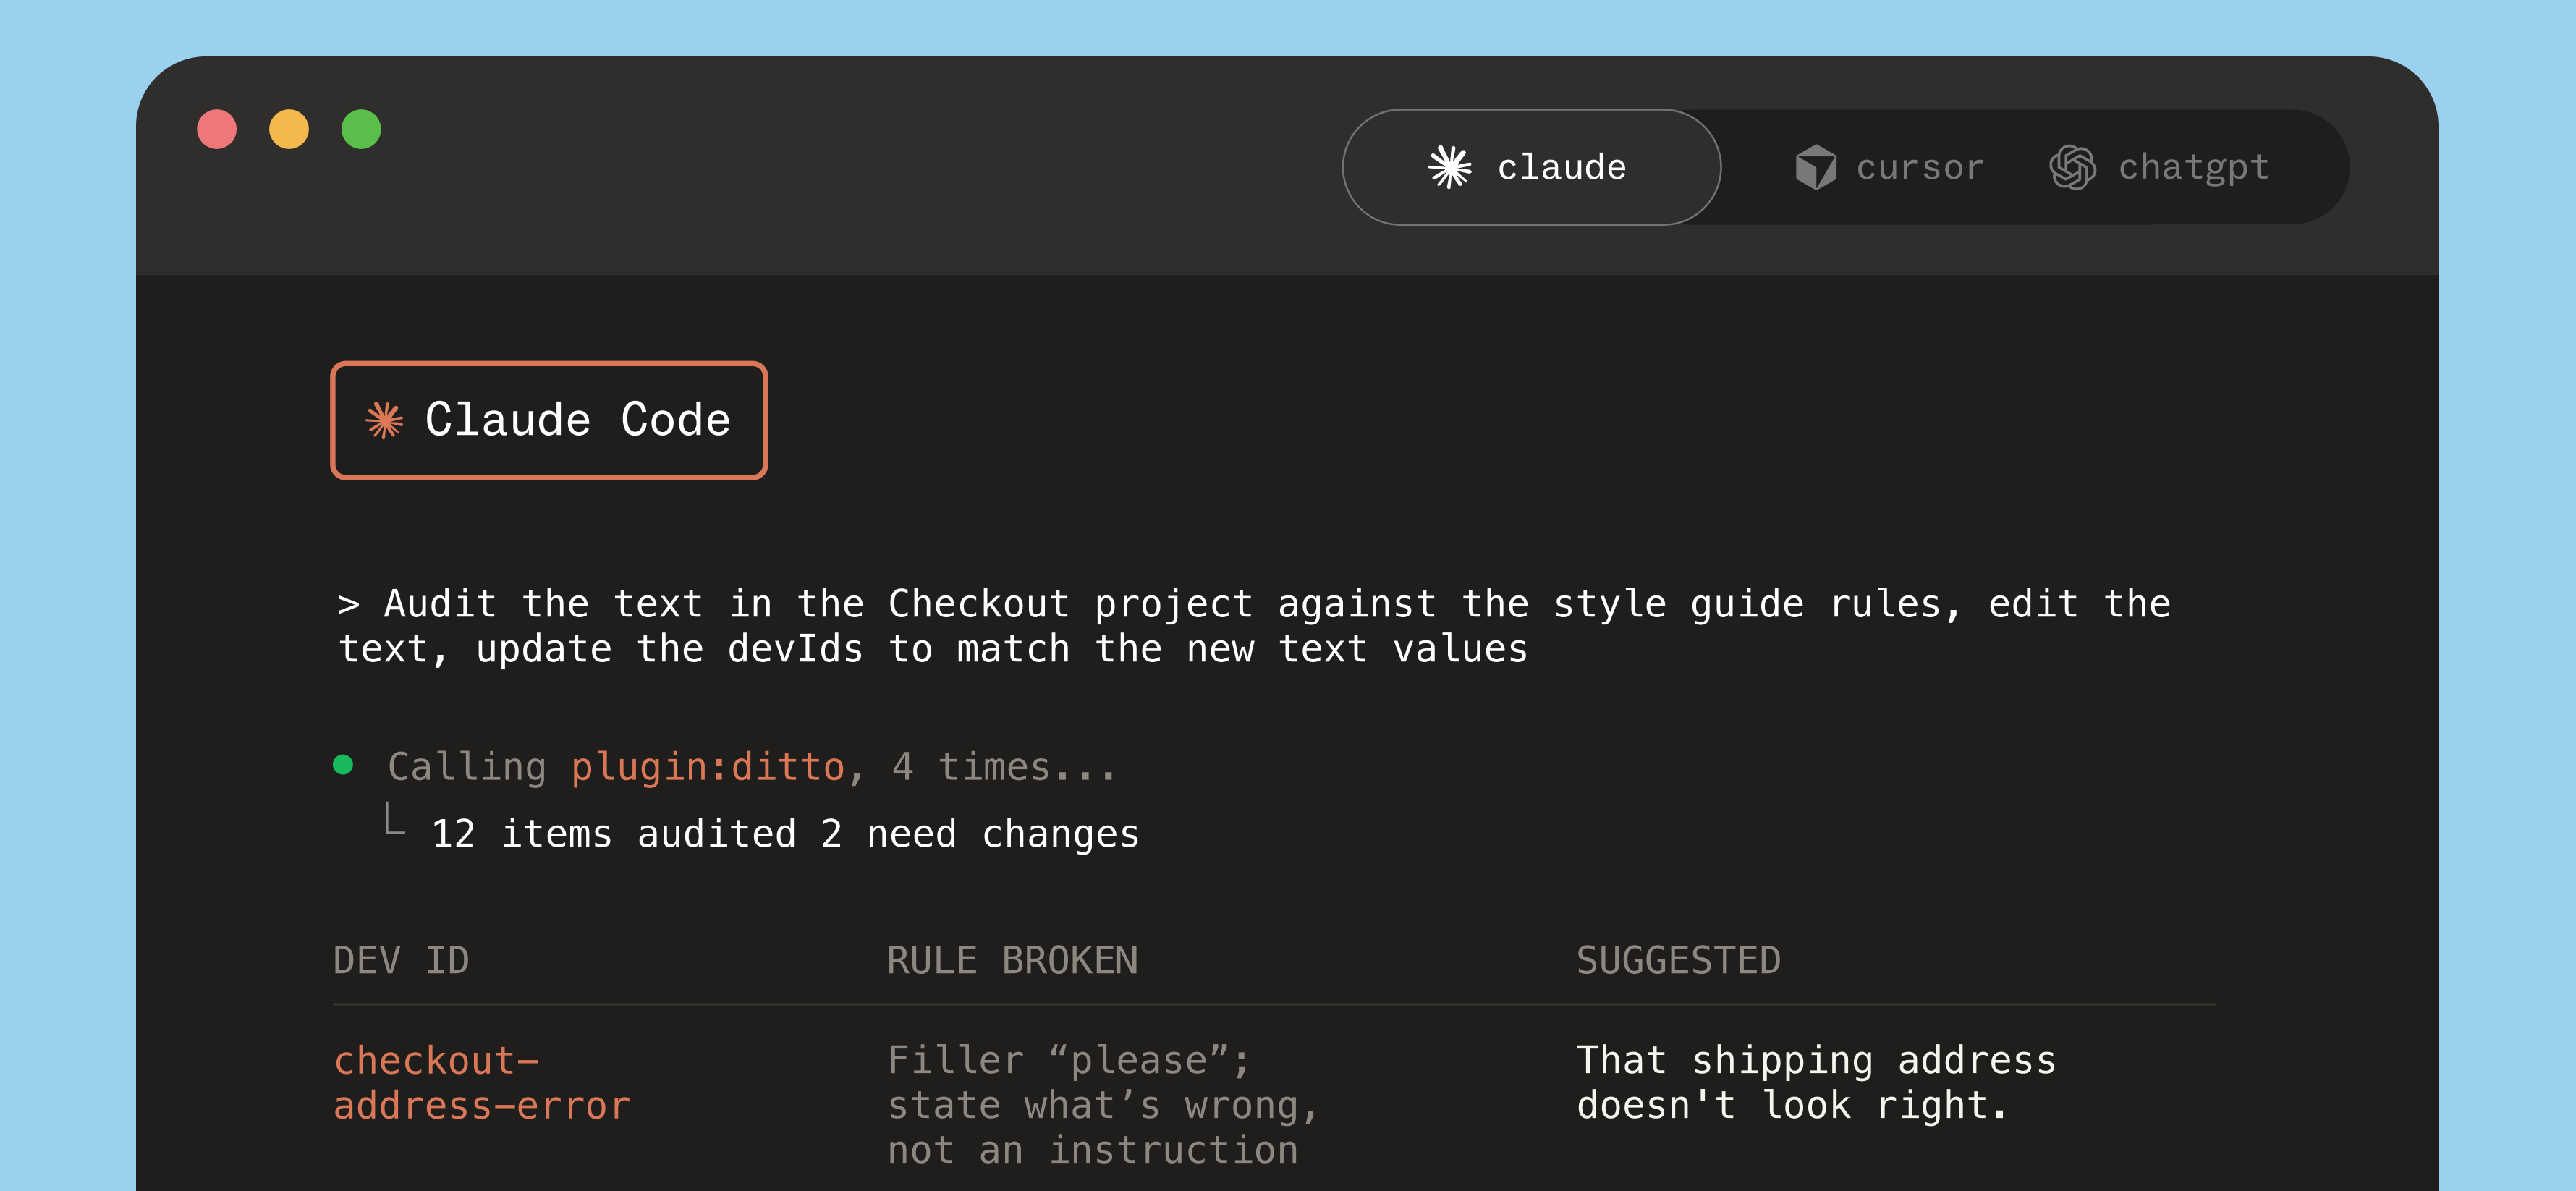
Task: Switch to the cursor tab
Action: (1889, 167)
